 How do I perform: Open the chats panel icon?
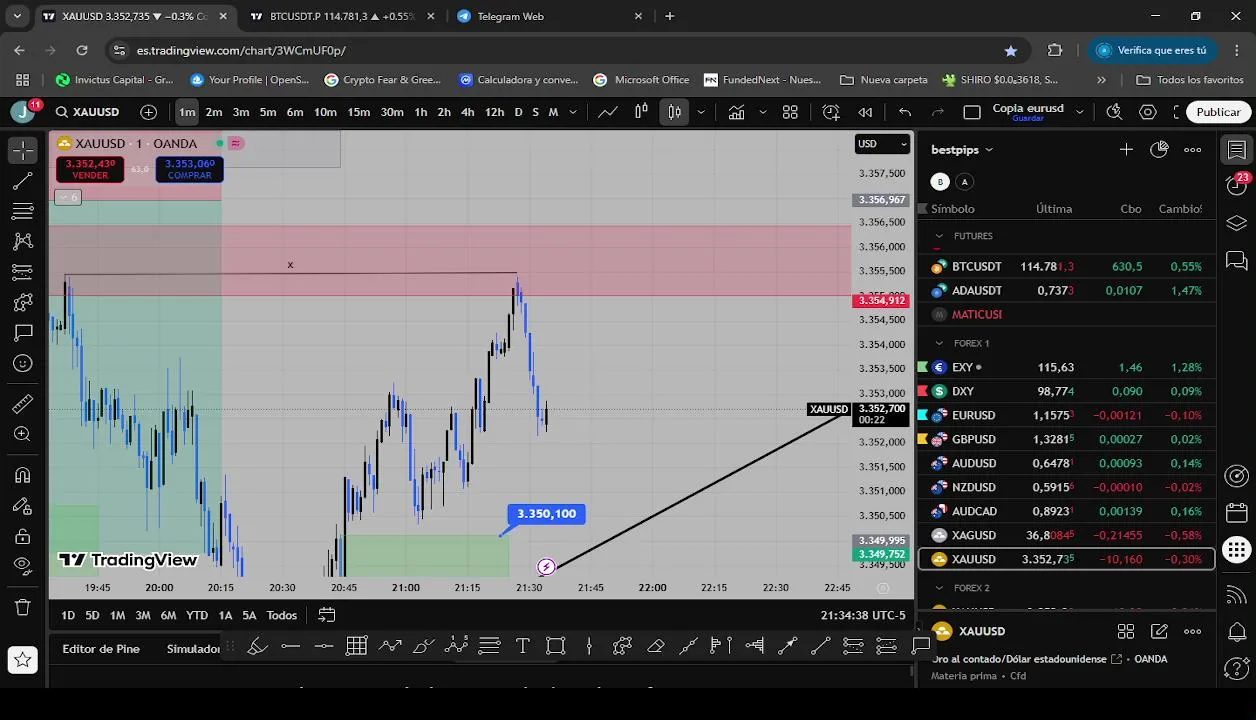pos(1237,260)
